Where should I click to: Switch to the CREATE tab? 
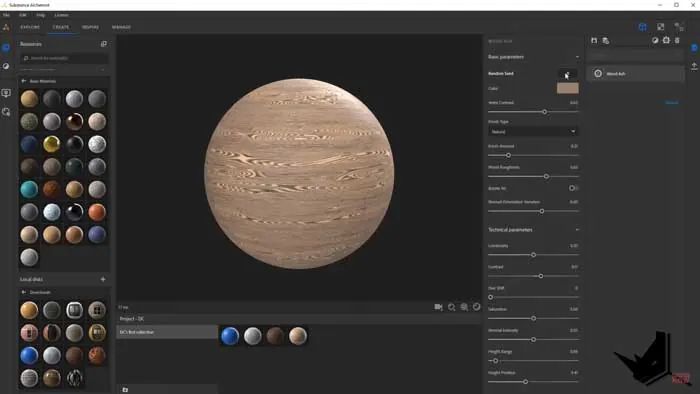click(61, 27)
